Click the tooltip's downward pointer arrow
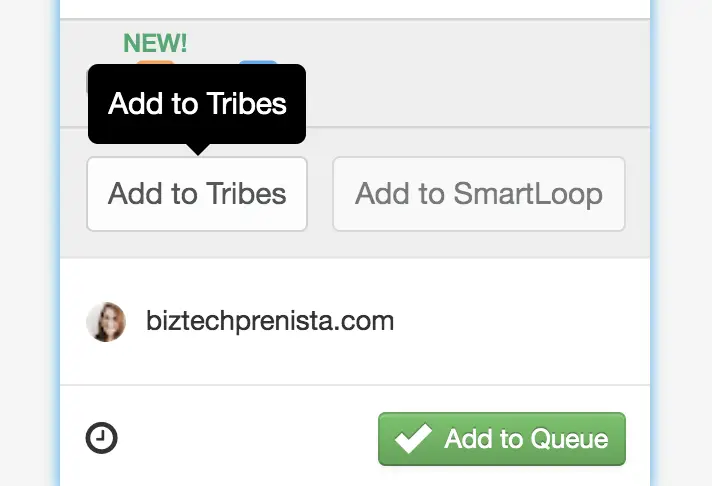 point(198,149)
